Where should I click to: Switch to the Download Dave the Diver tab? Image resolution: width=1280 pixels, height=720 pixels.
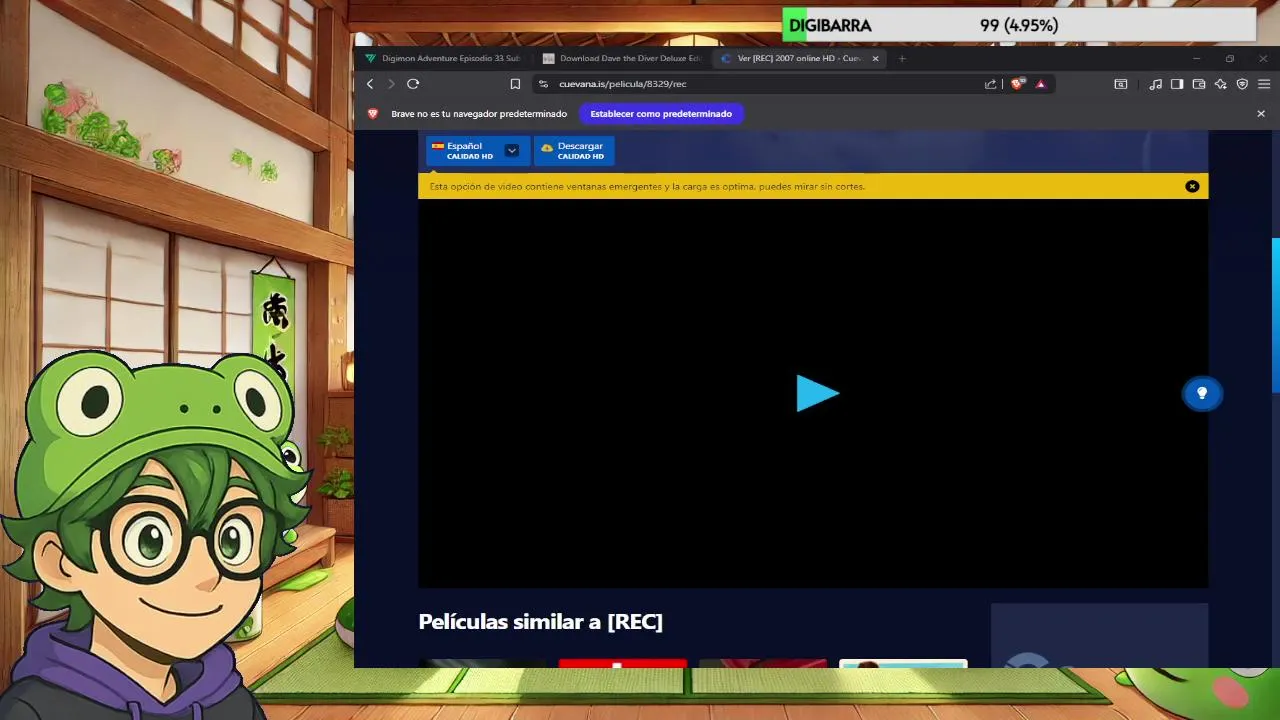(621, 58)
